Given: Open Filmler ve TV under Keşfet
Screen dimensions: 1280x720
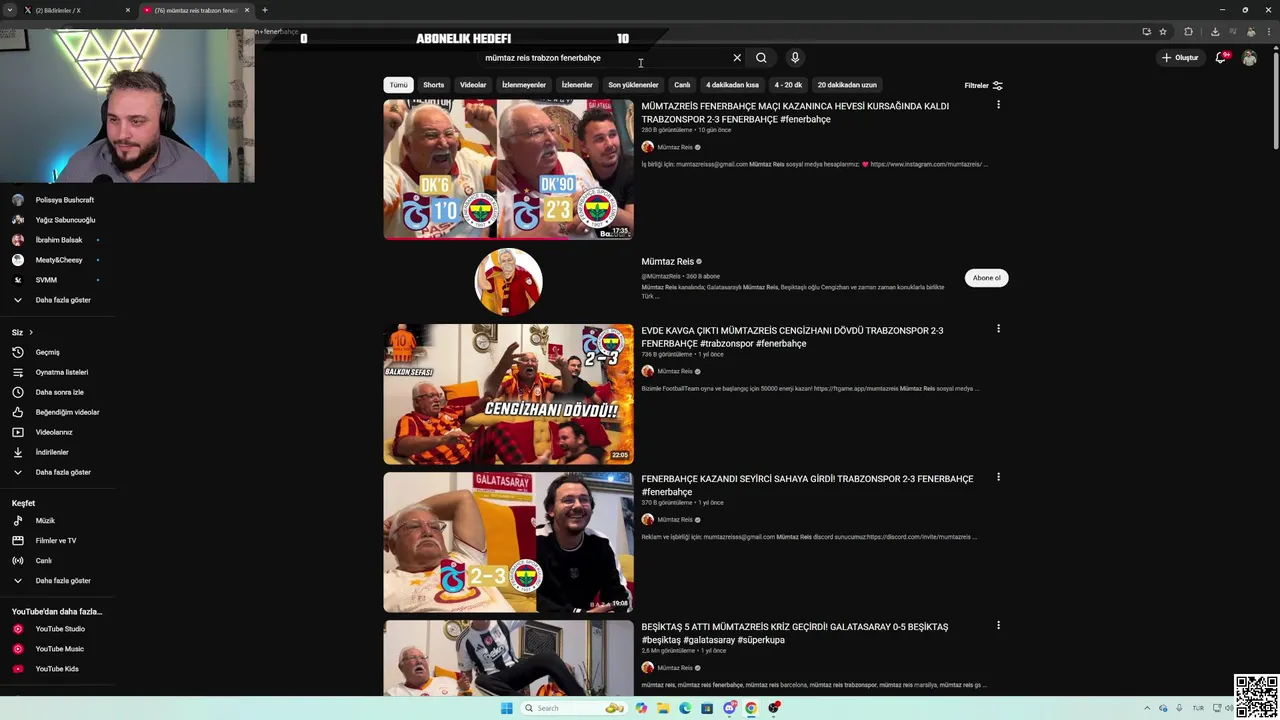Looking at the screenshot, I should (x=56, y=541).
